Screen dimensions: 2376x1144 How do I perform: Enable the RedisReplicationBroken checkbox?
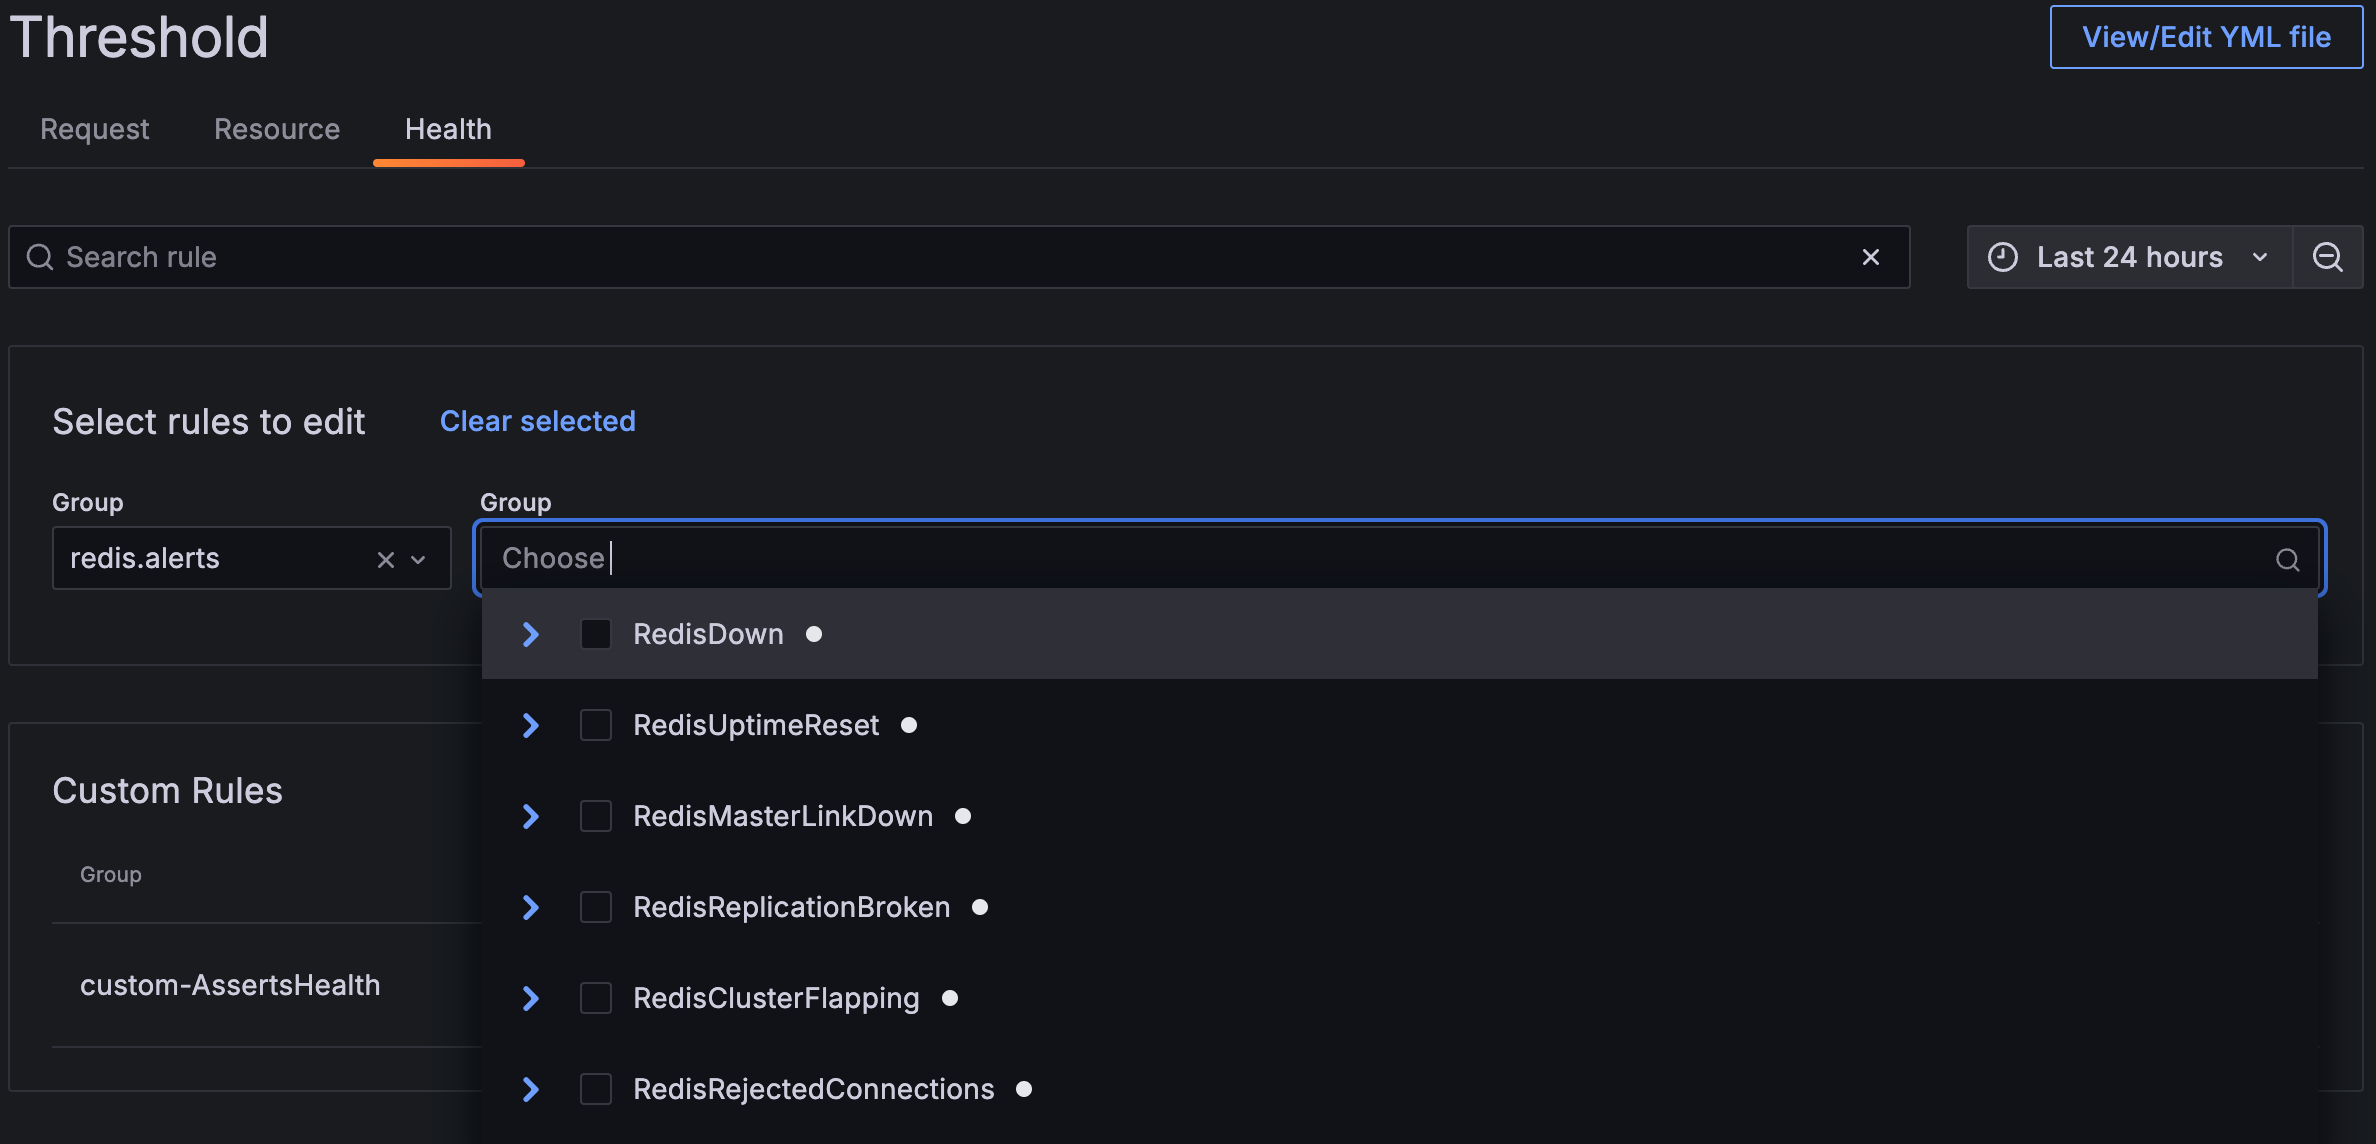pyautogui.click(x=596, y=906)
